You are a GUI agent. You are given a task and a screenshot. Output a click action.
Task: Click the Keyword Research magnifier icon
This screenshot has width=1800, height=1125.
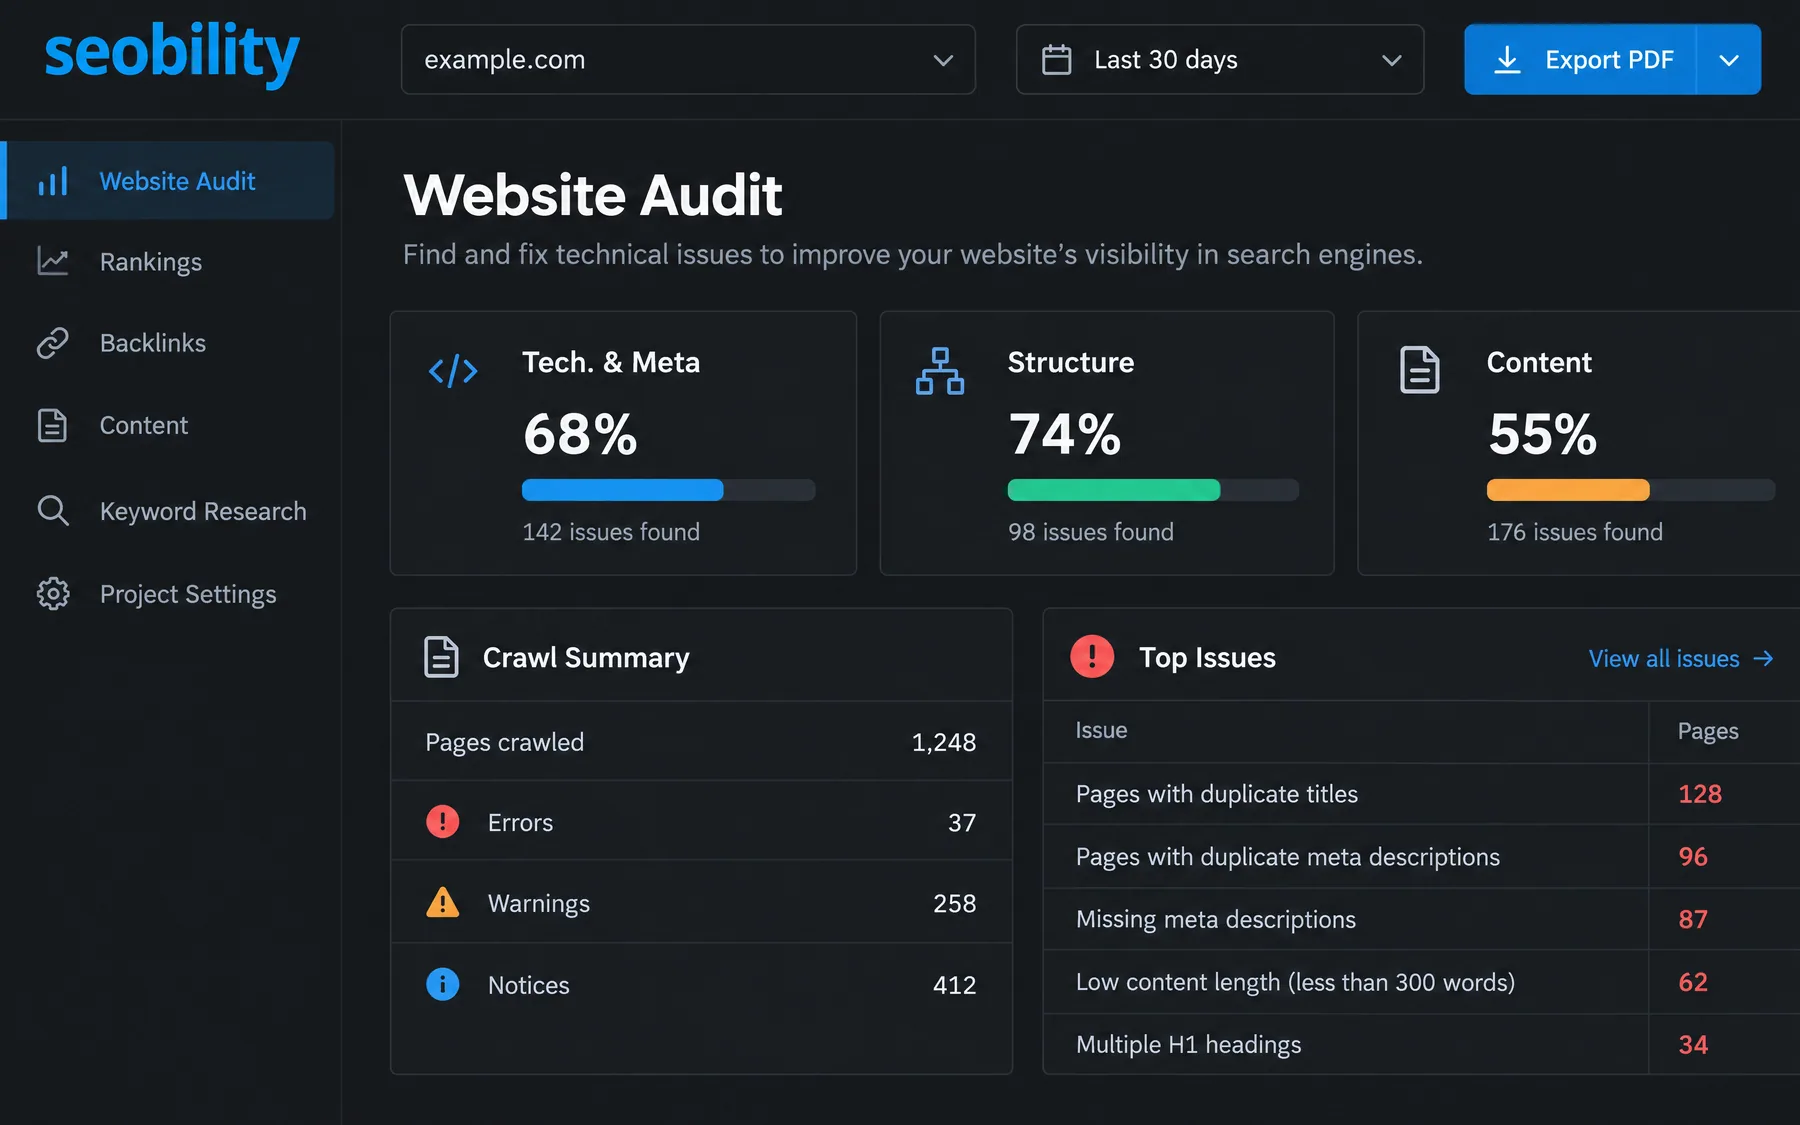click(x=53, y=511)
